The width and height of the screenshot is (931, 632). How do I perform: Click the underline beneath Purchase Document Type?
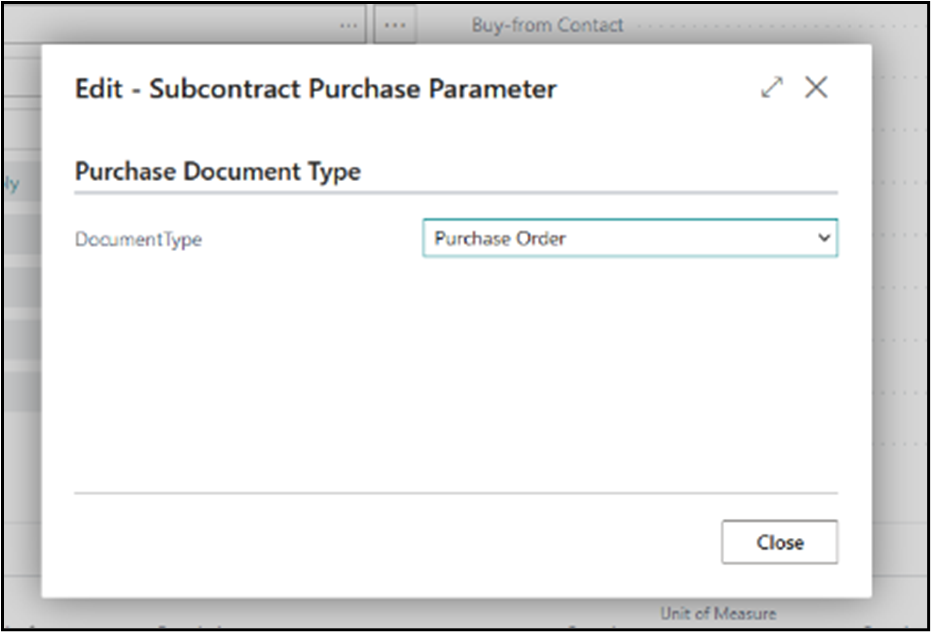(x=455, y=192)
